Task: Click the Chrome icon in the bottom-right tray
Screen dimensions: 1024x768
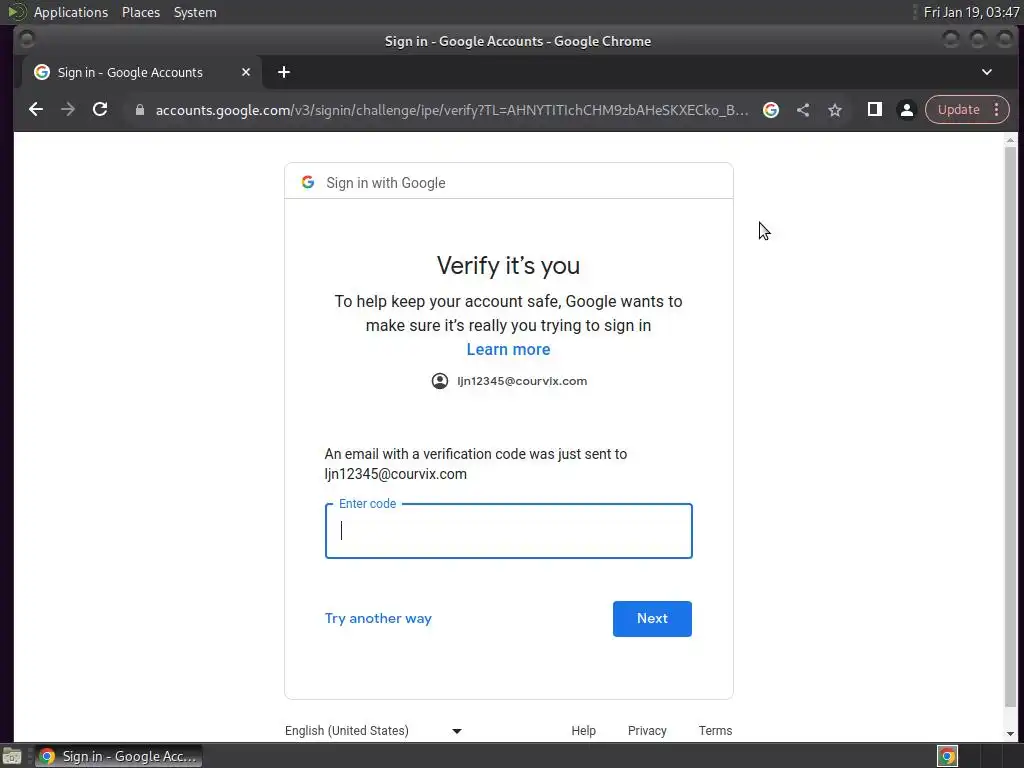Action: [x=947, y=756]
